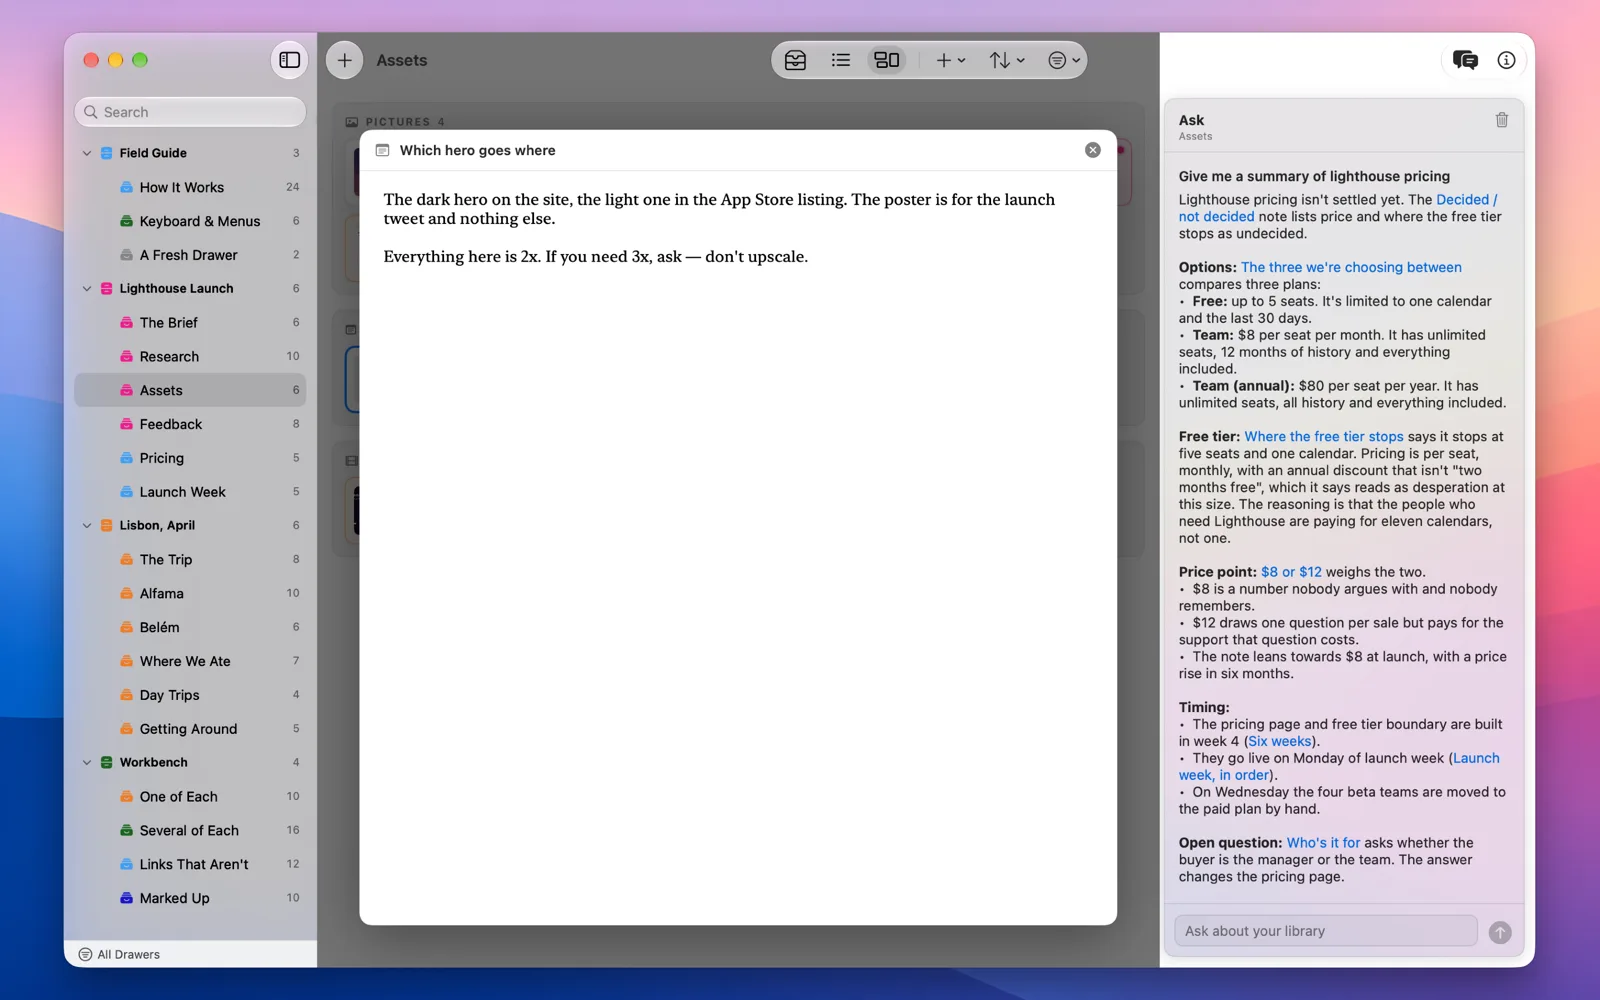Select Several of Each collection
This screenshot has width=1600, height=1000.
click(190, 830)
